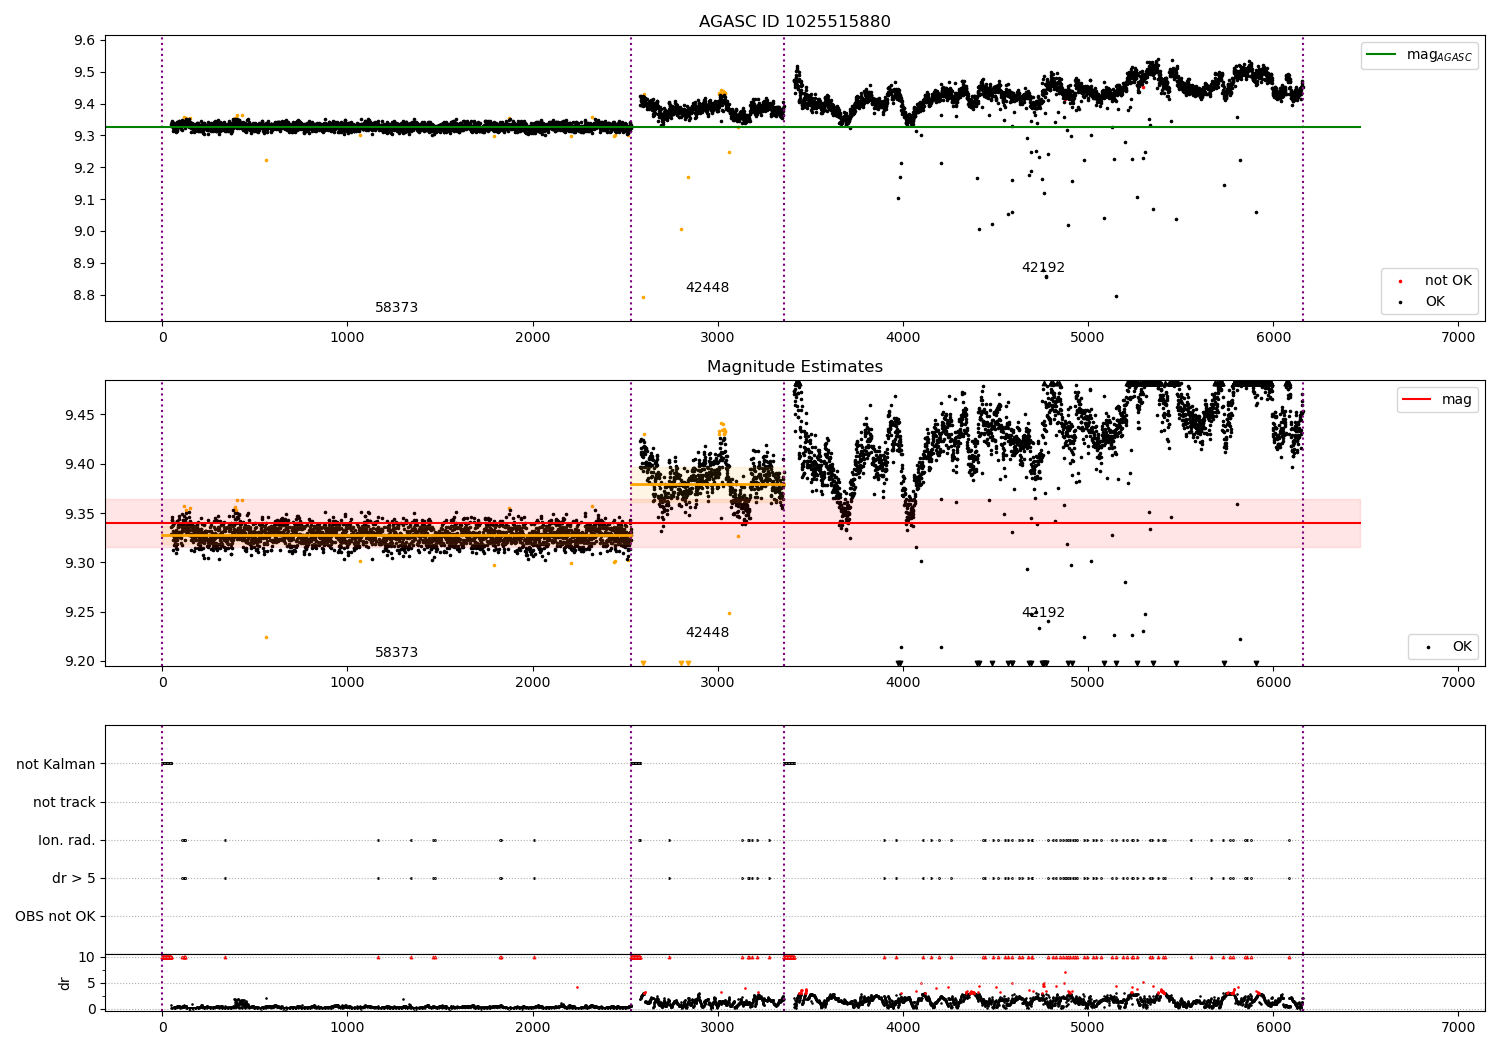Click the 'Ion. rad.' y-axis label

[x=67, y=840]
